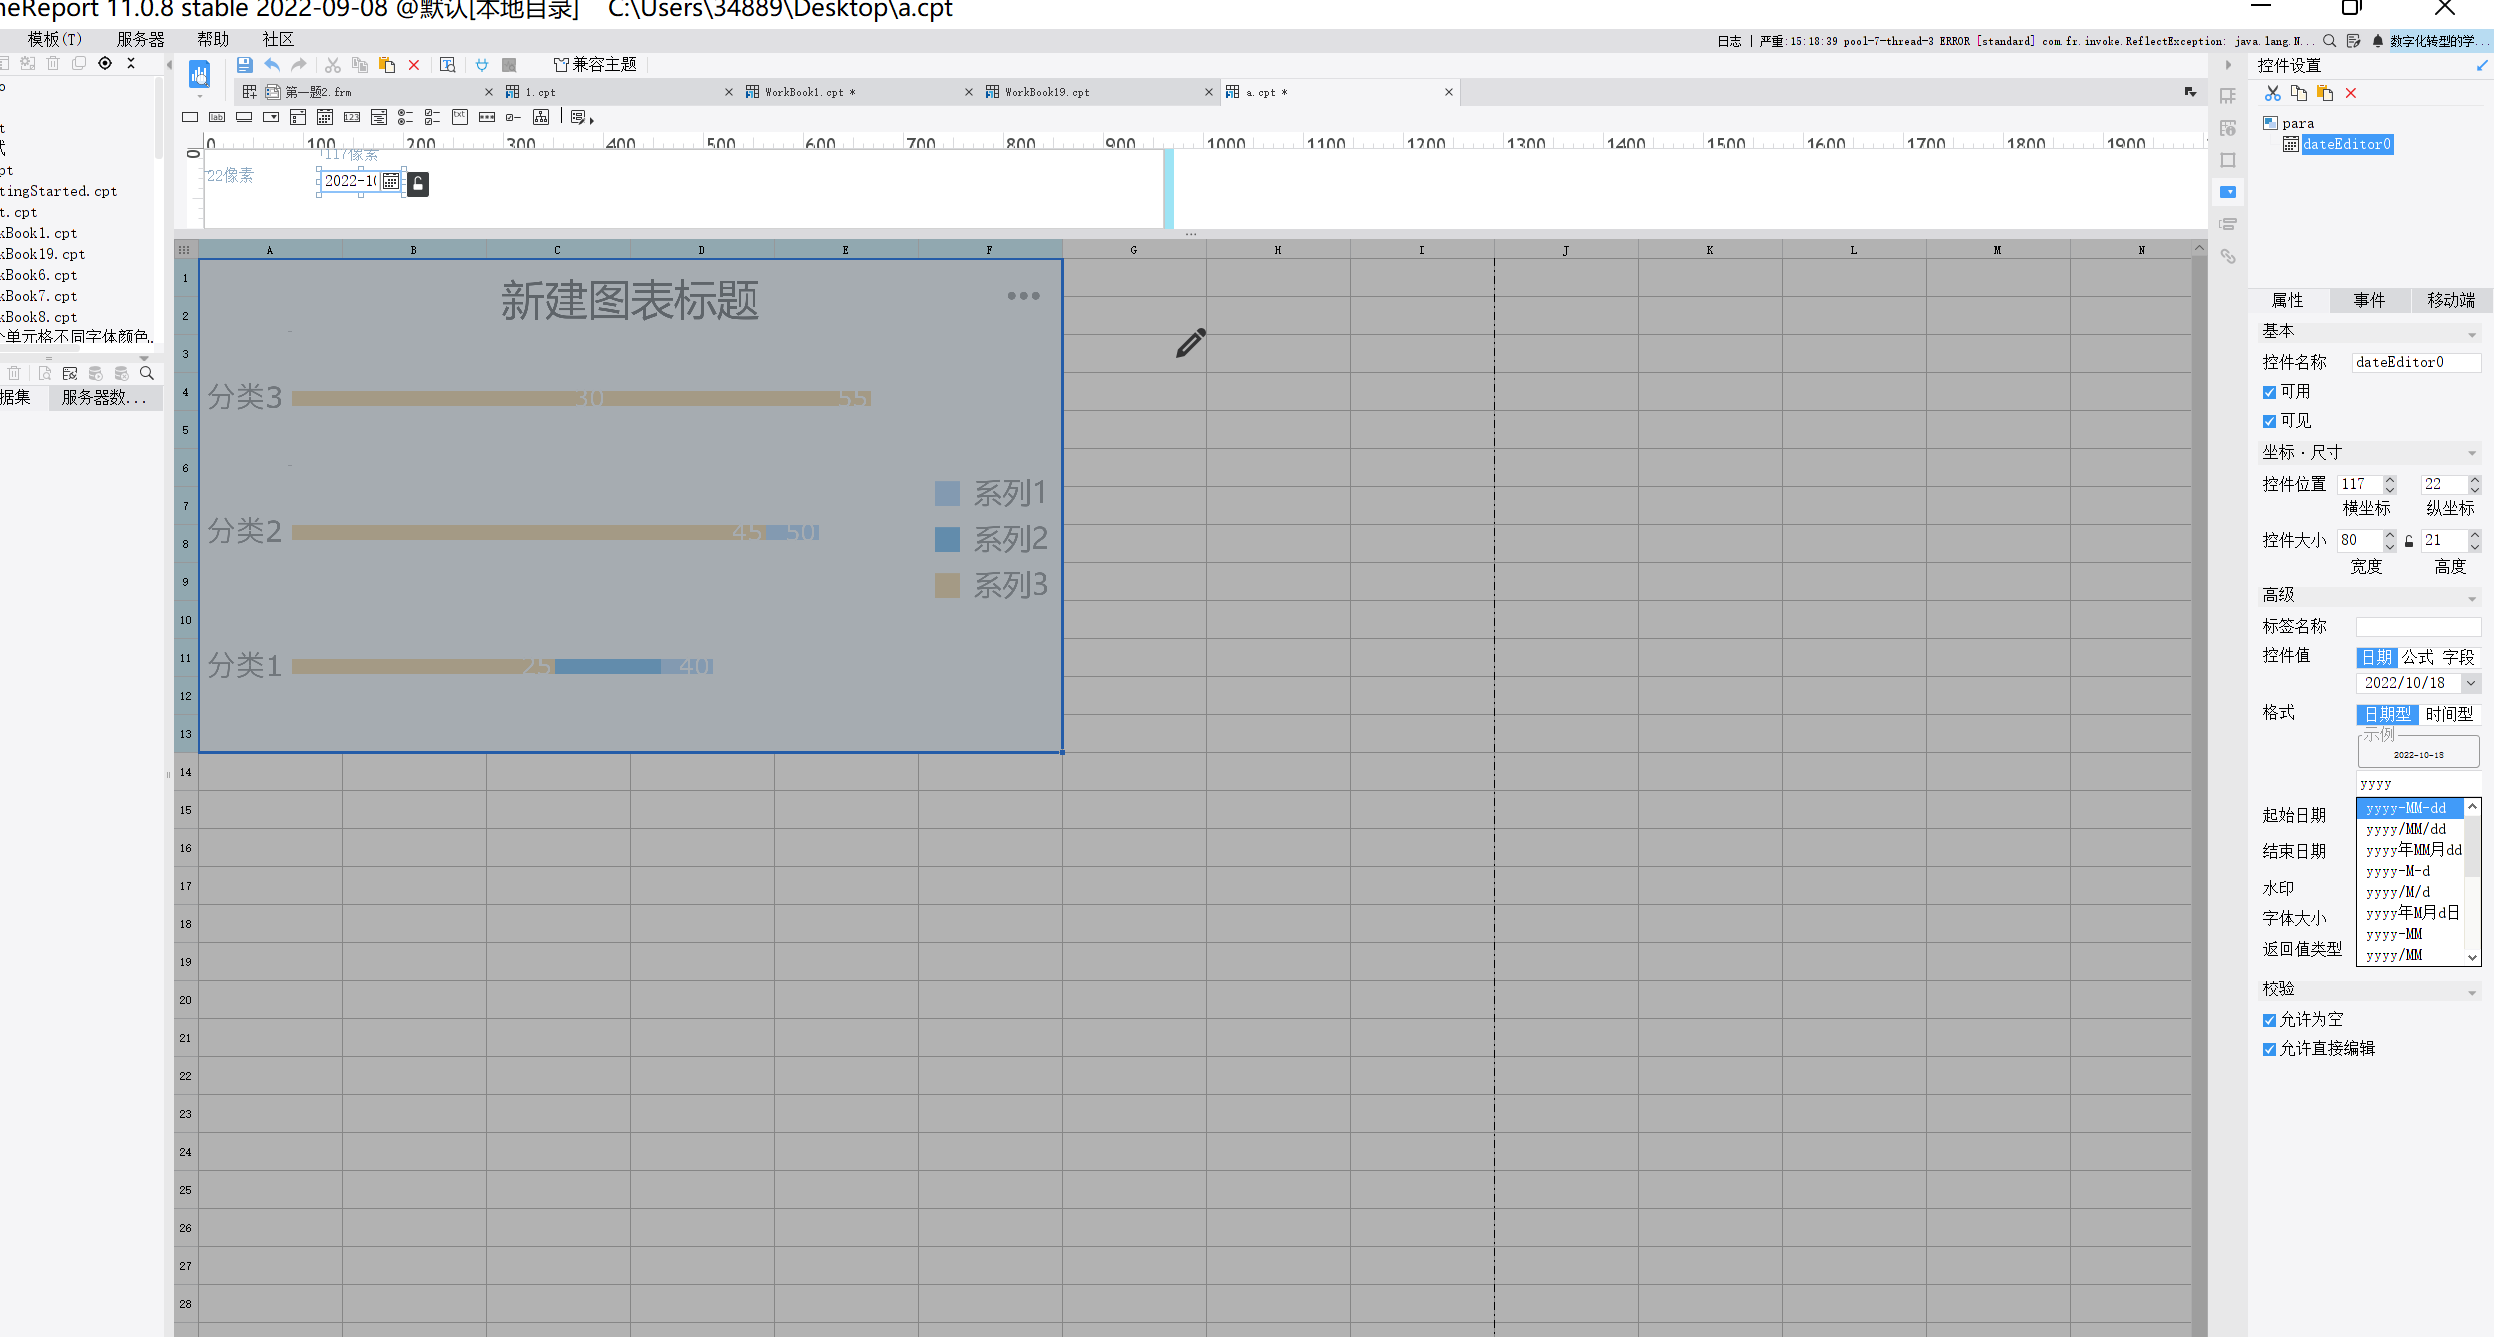This screenshot has width=2494, height=1337.
Task: Click the 兼容主题 button
Action: click(596, 65)
